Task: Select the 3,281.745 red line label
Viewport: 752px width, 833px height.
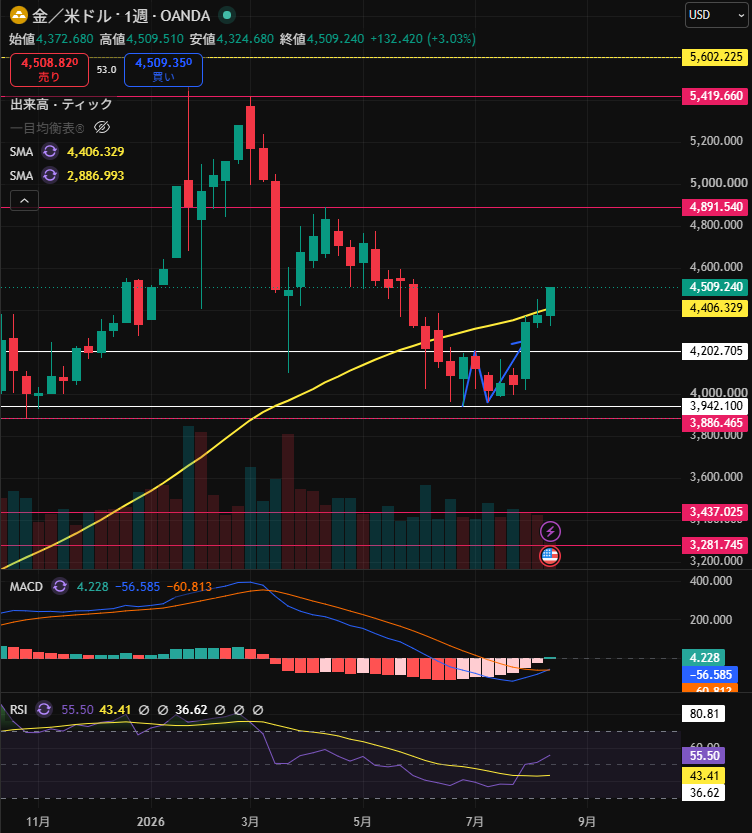Action: (x=715, y=545)
